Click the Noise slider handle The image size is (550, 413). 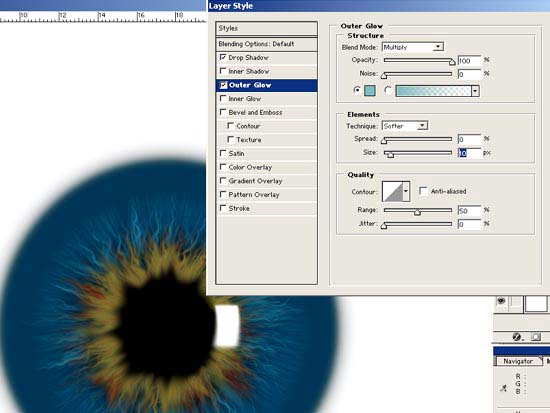pos(384,75)
